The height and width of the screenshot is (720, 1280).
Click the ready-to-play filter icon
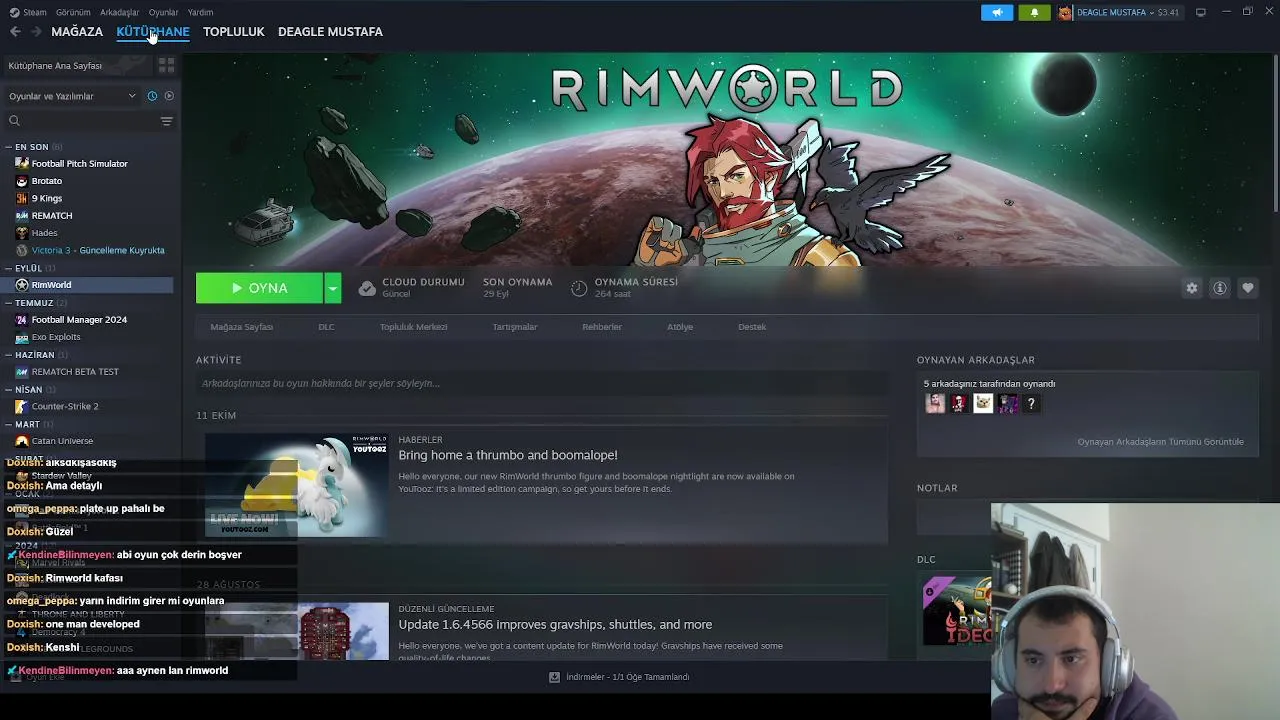click(x=169, y=96)
